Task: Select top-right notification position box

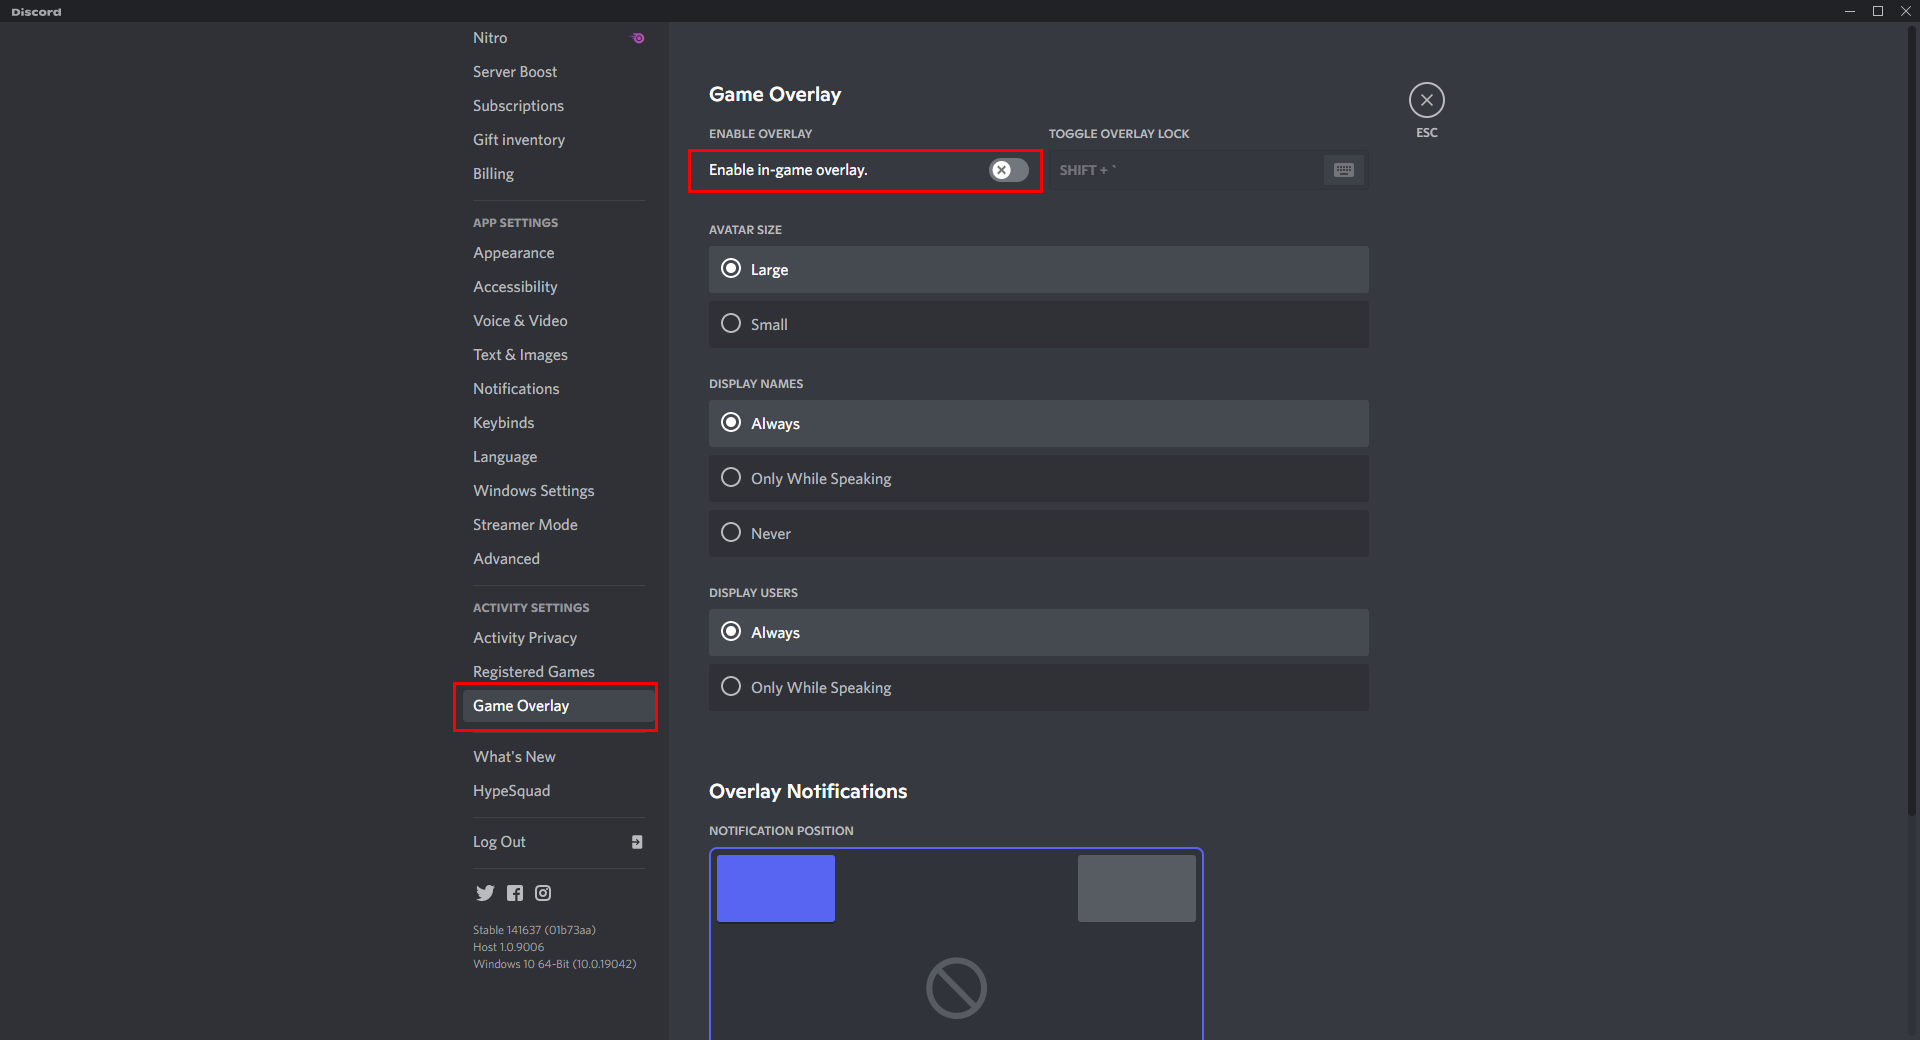Action: point(1136,888)
